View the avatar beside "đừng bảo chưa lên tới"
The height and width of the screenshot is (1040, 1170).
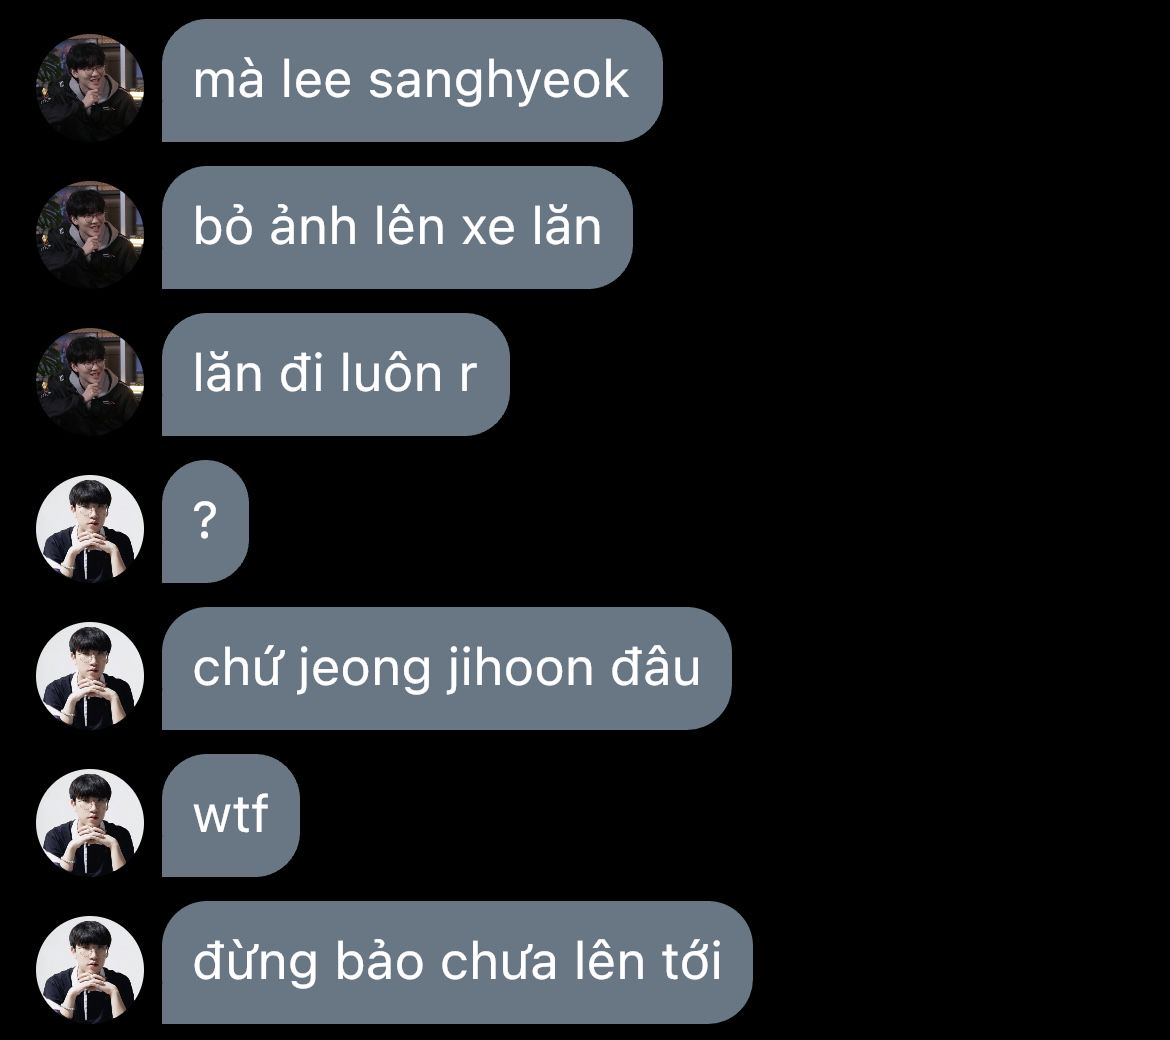(90, 969)
